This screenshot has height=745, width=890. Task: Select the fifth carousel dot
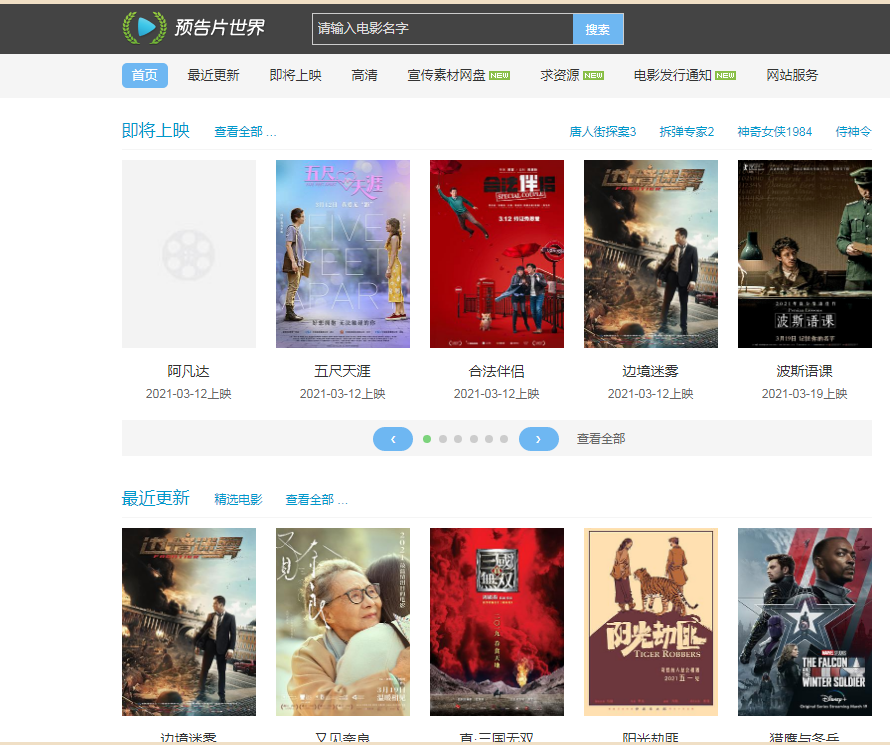tap(489, 439)
